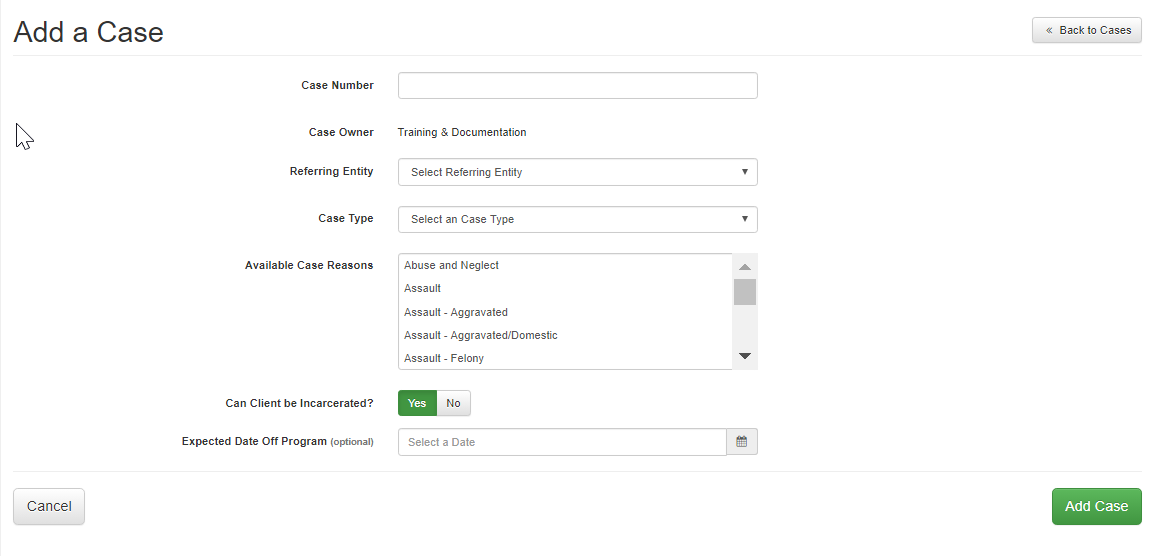Go back to Cases list
Image resolution: width=1150 pixels, height=556 pixels.
(x=1086, y=30)
